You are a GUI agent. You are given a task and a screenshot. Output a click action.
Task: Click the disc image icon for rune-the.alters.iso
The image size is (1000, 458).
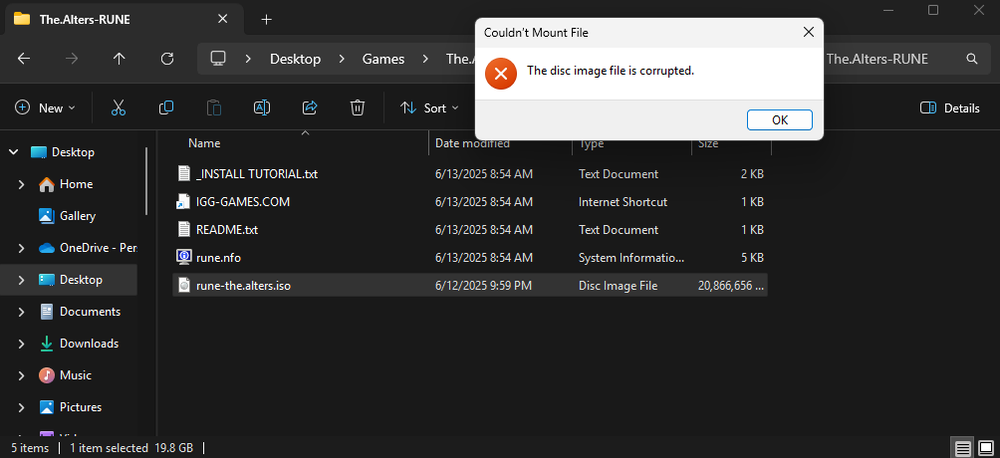point(184,286)
